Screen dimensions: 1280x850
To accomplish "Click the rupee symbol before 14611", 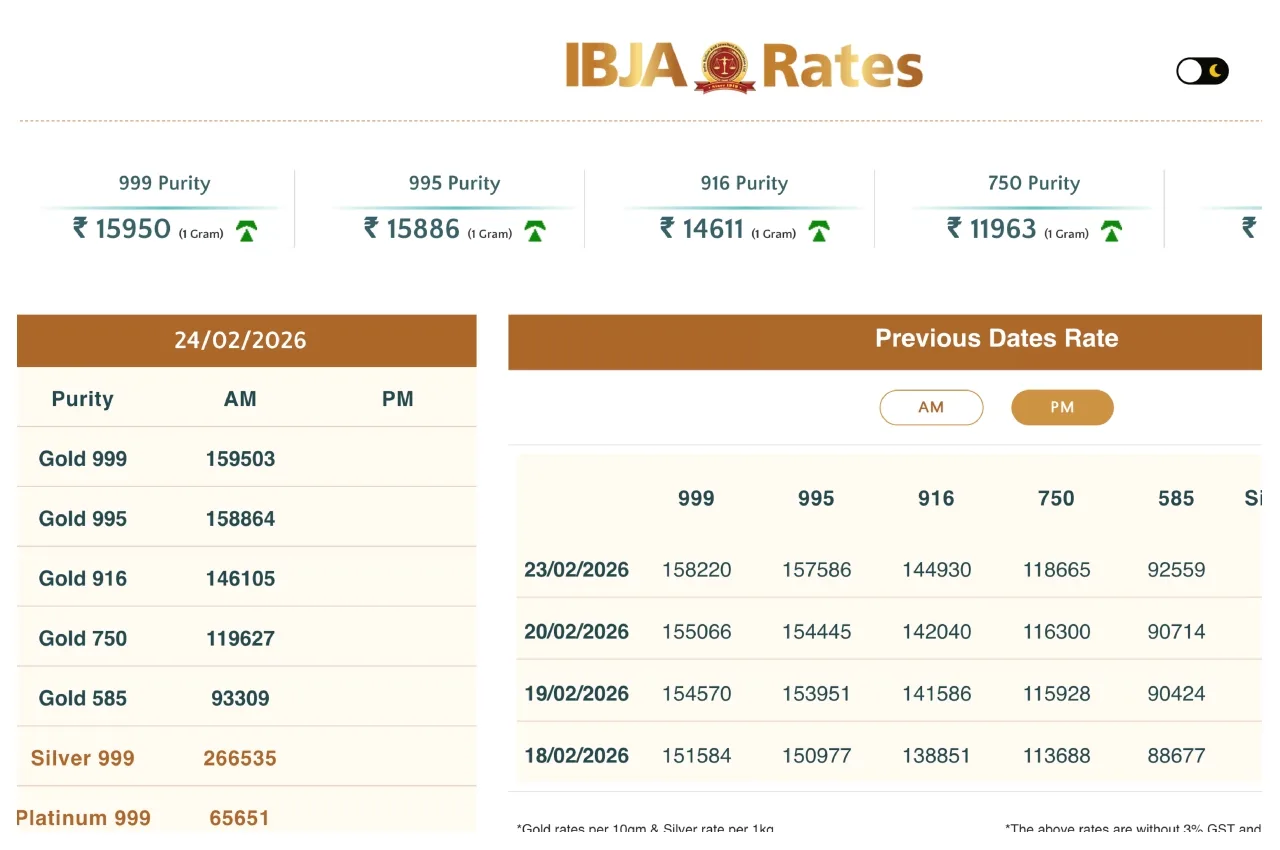I will (667, 228).
